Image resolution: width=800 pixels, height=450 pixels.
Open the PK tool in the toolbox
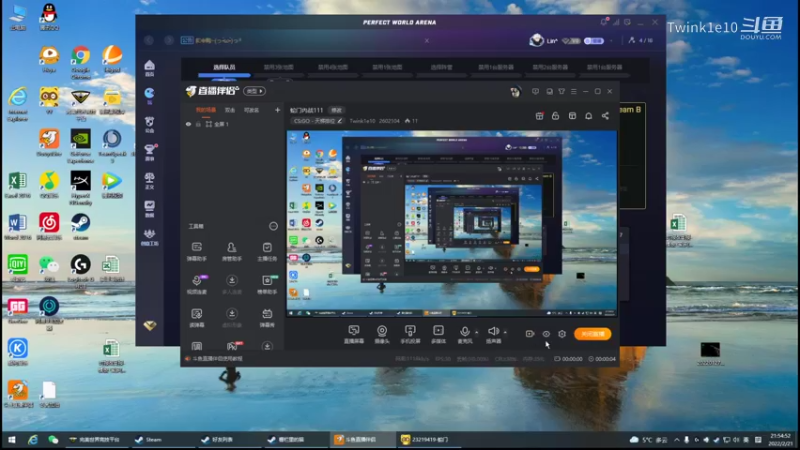click(233, 346)
